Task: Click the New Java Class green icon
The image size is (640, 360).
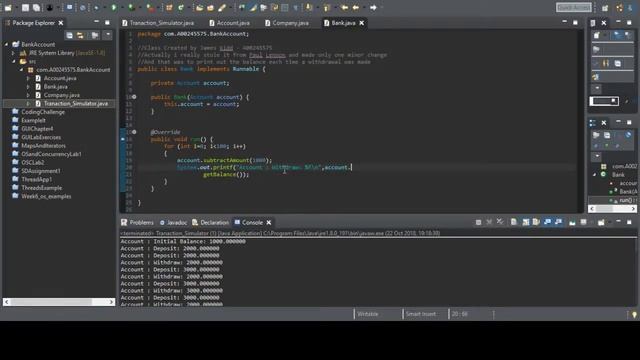Action: [x=181, y=7]
